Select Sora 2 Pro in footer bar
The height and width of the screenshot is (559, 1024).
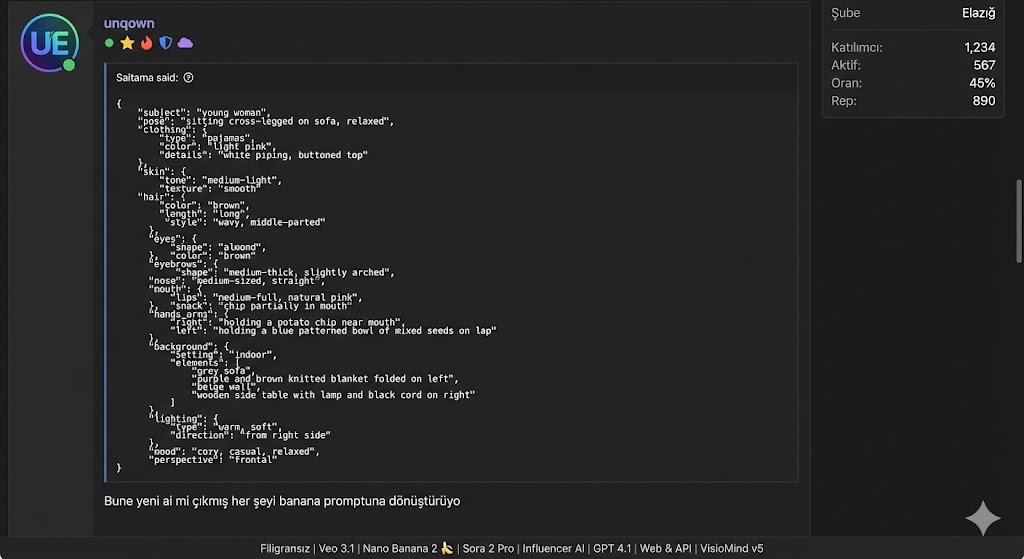click(x=488, y=549)
